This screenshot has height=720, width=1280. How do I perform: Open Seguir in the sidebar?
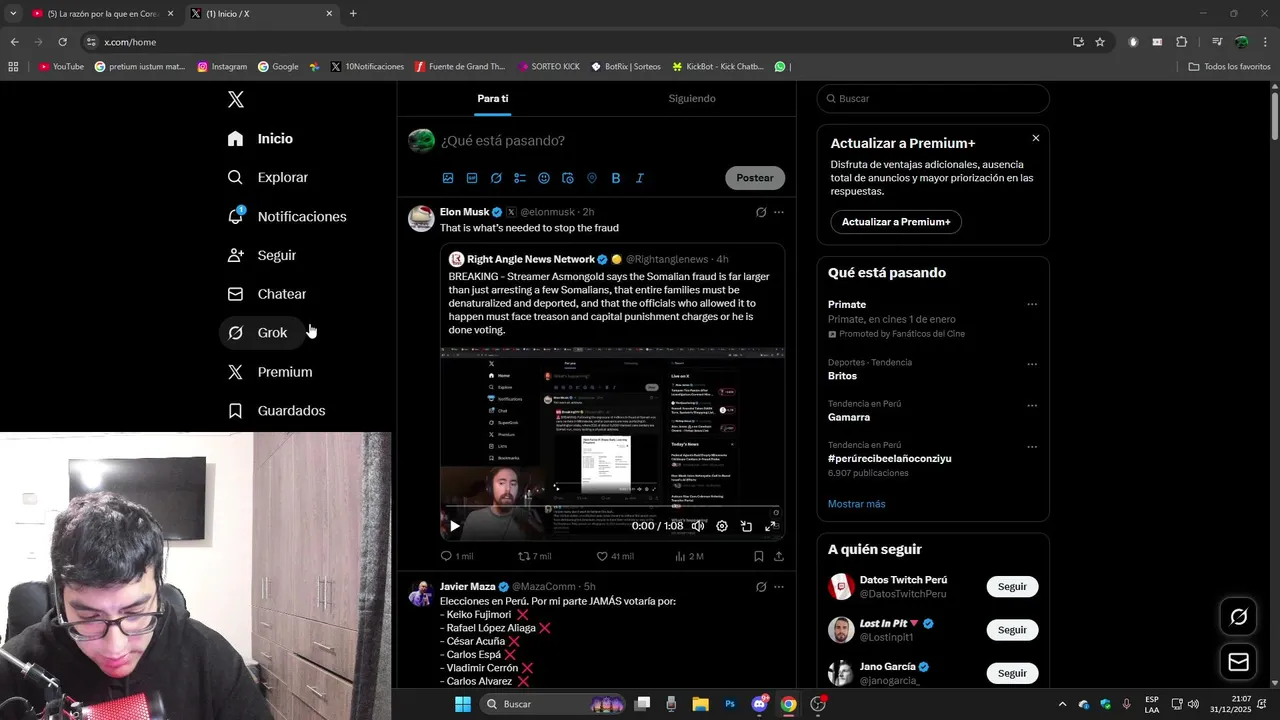click(x=261, y=255)
